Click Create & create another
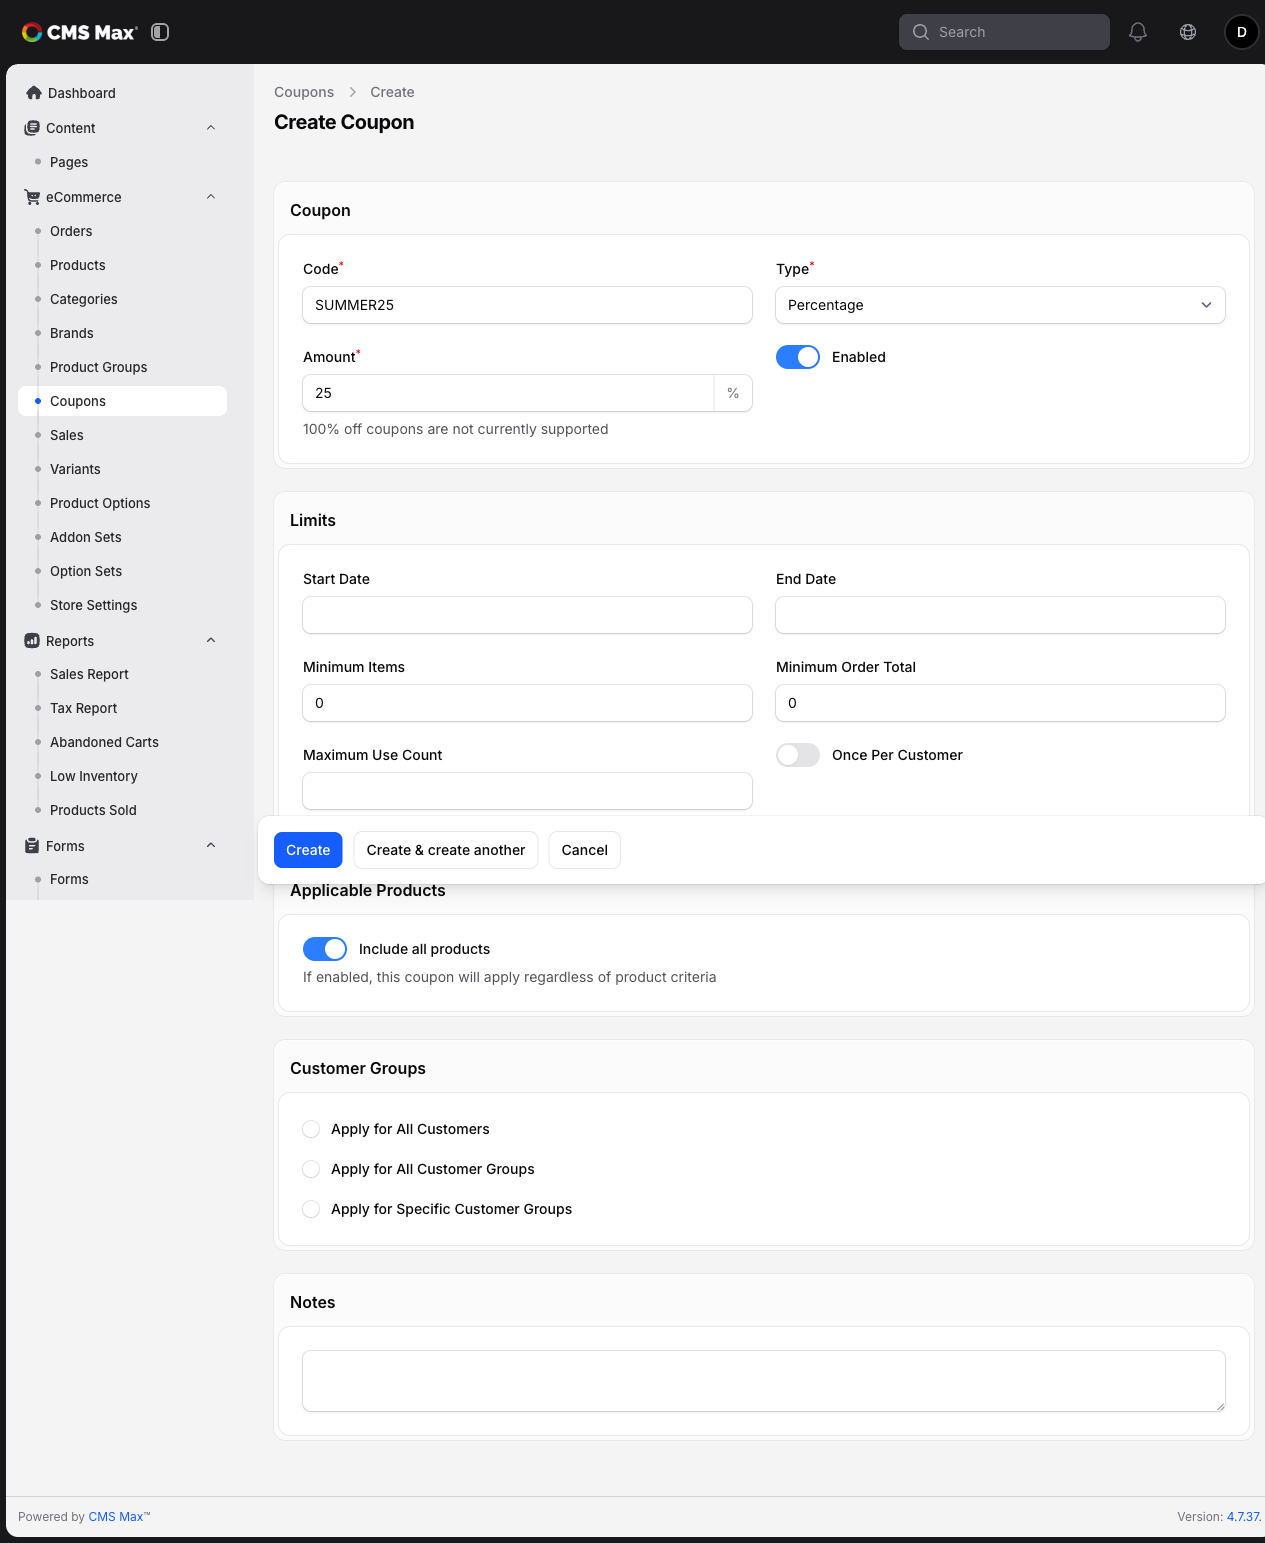 click(x=446, y=850)
